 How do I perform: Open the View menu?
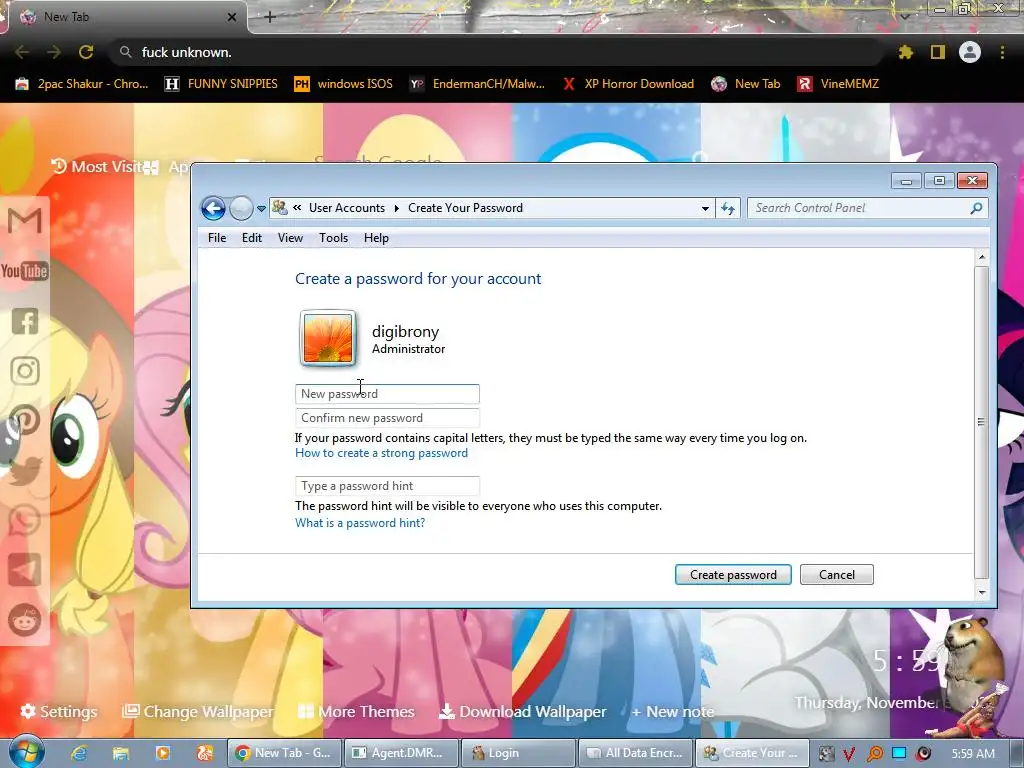[x=290, y=238]
